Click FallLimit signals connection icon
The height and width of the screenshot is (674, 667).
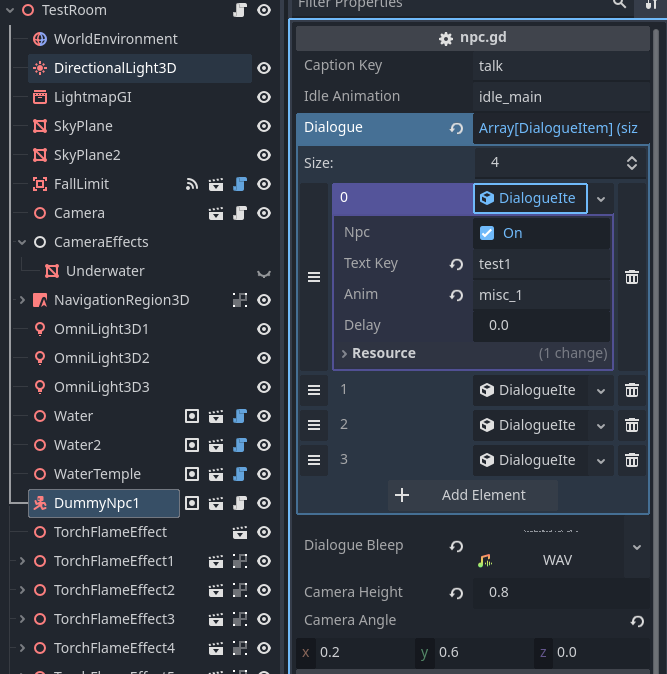point(192,184)
